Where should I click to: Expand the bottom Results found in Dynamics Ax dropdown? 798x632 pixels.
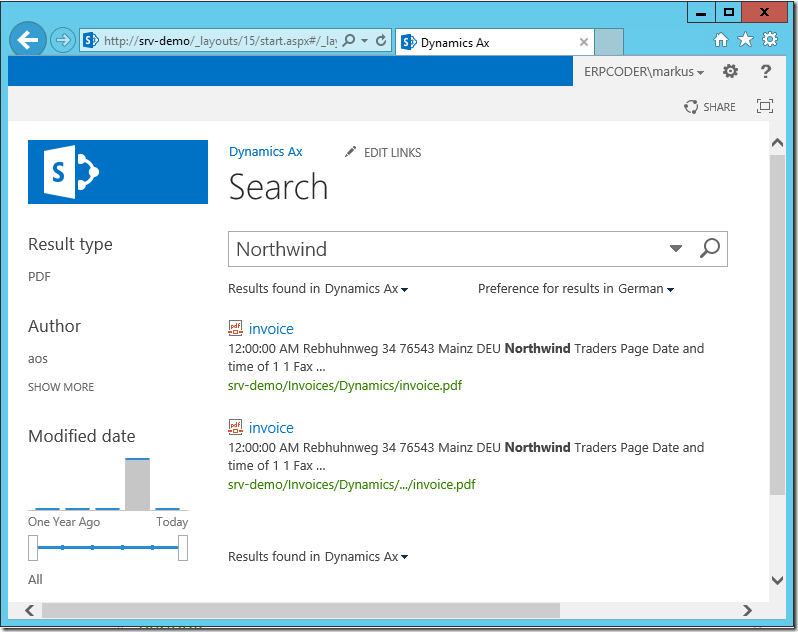coord(318,557)
